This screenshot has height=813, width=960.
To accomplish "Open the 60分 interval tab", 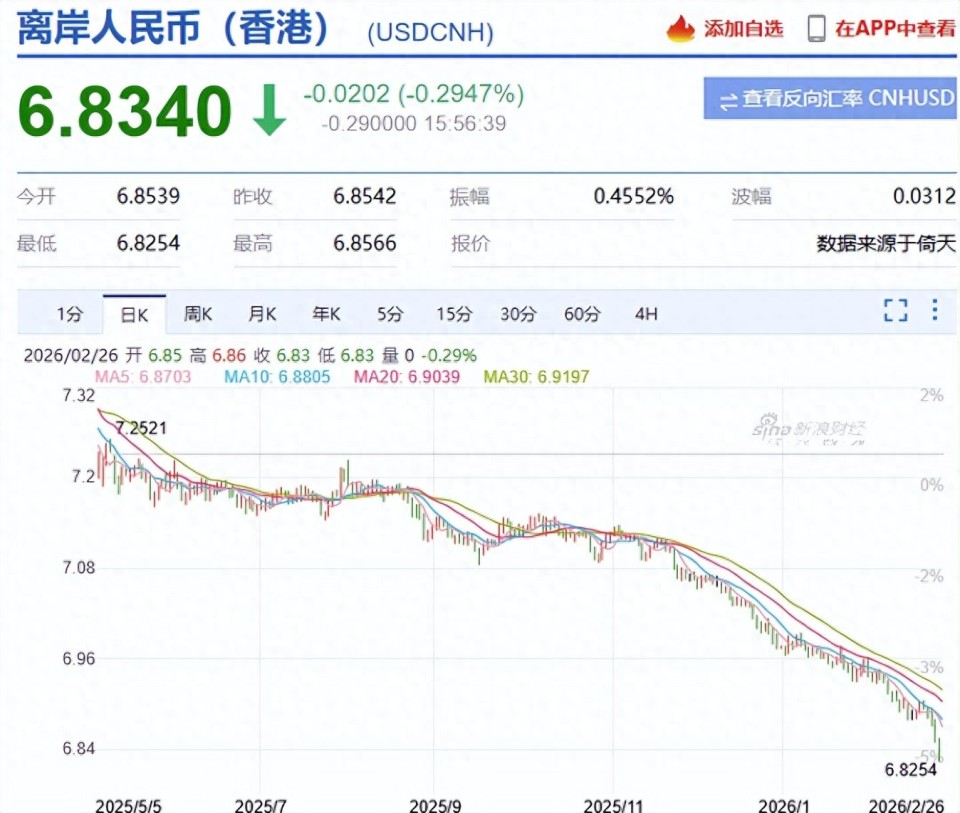I will pos(582,313).
